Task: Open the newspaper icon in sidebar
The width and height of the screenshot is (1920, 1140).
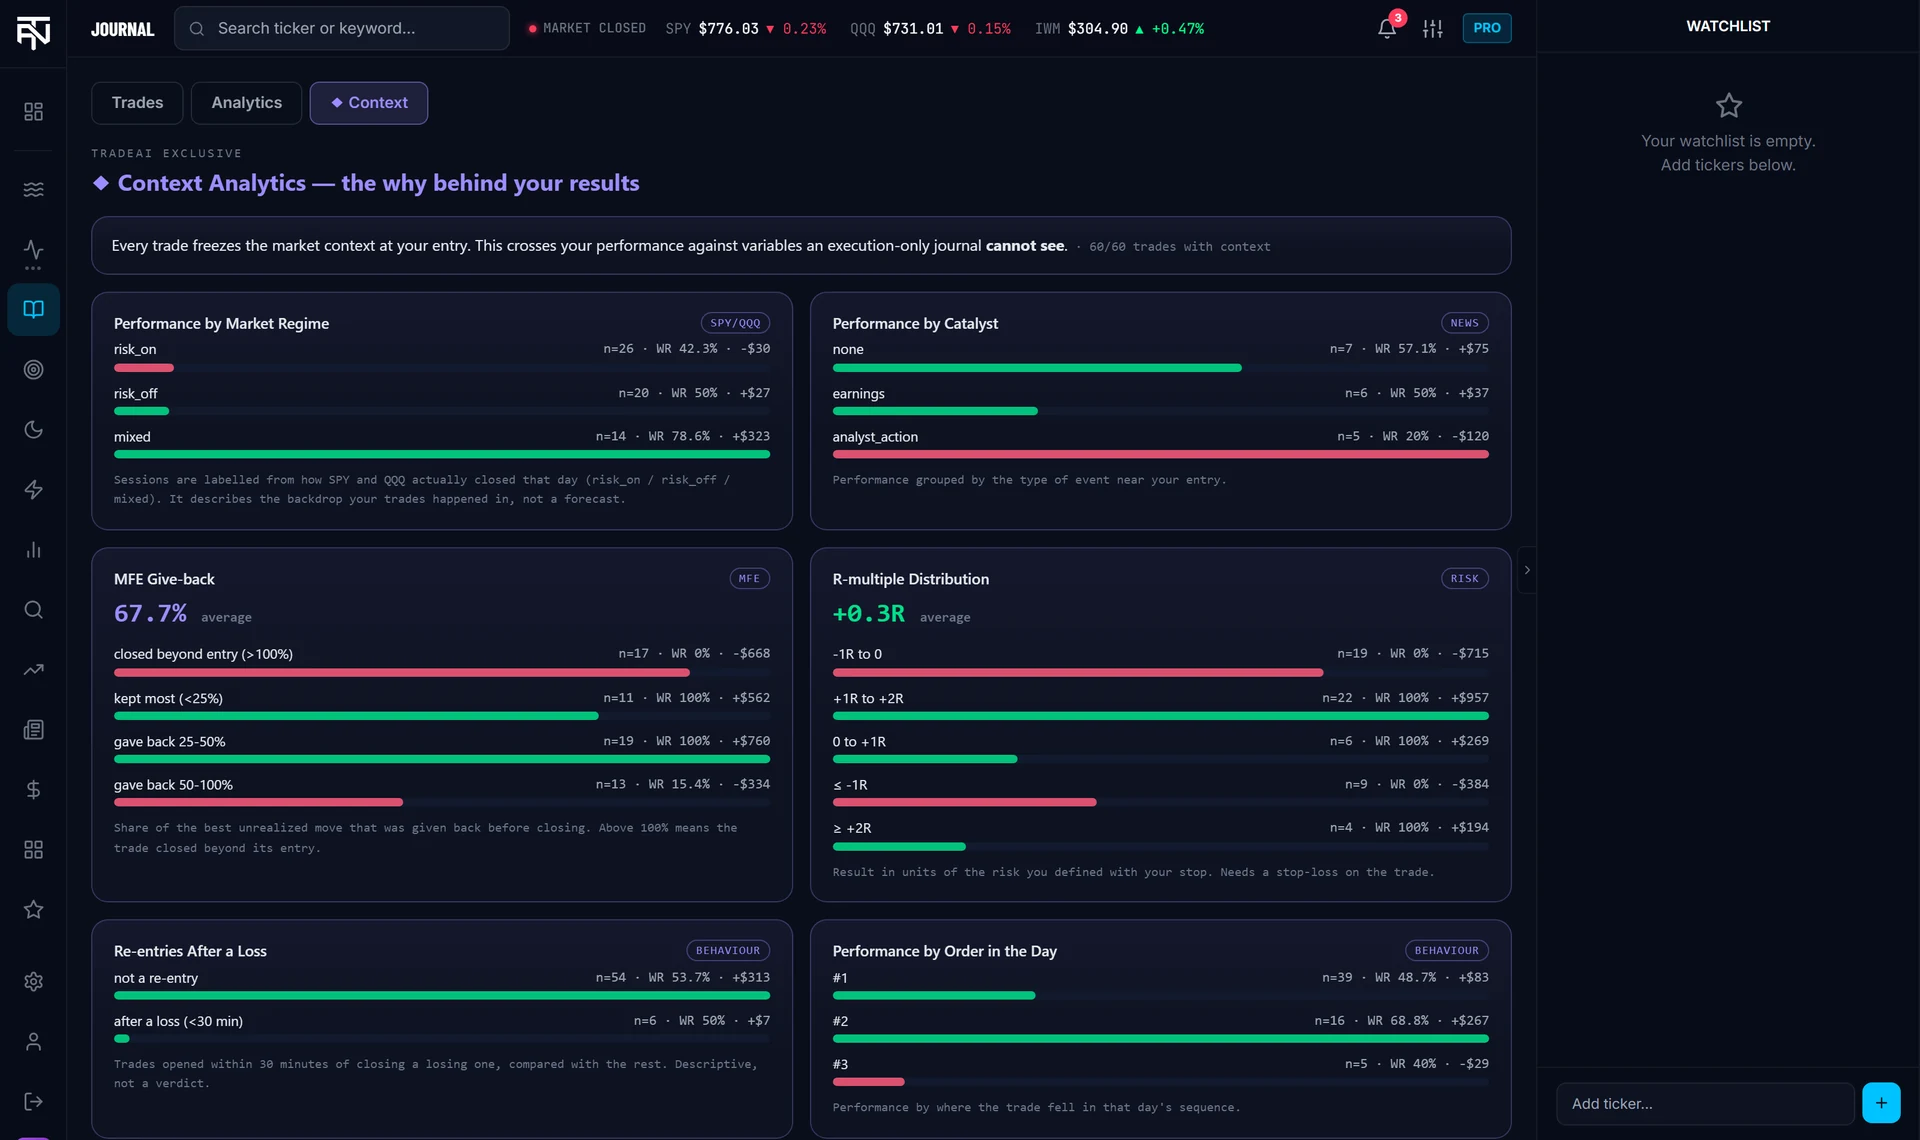Action: pyautogui.click(x=33, y=730)
